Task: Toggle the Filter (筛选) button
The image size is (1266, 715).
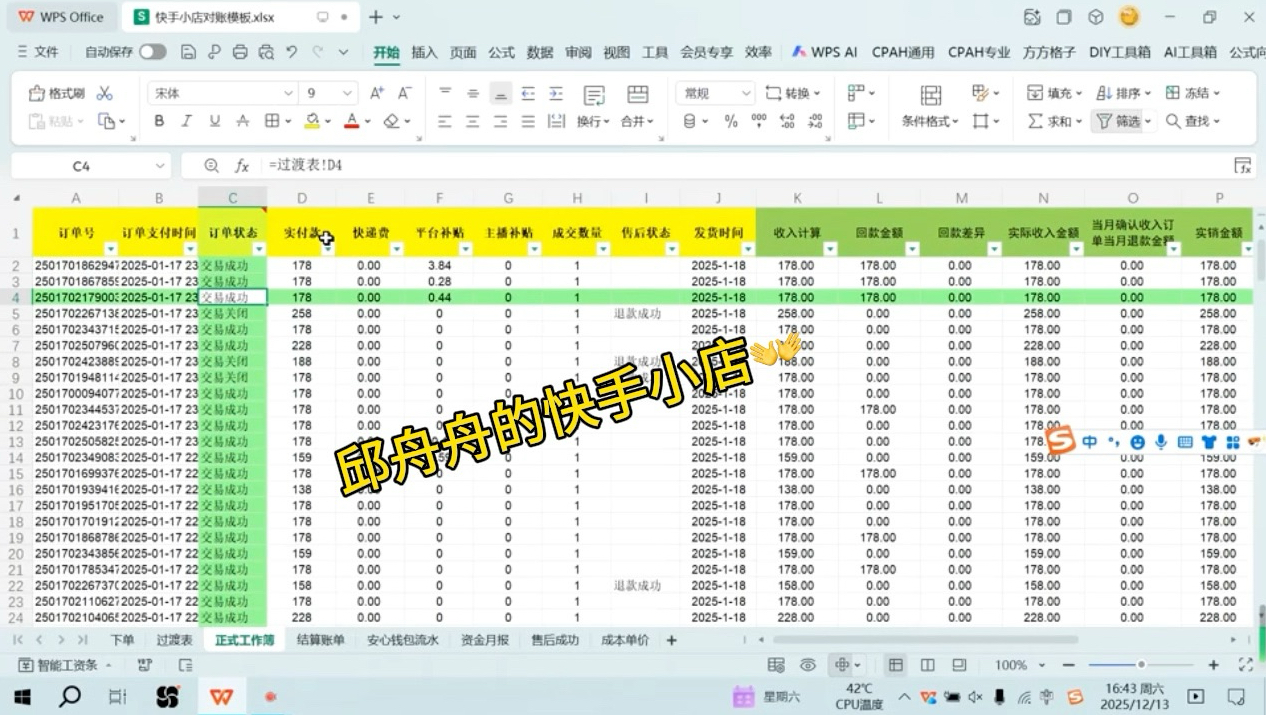Action: 1118,121
